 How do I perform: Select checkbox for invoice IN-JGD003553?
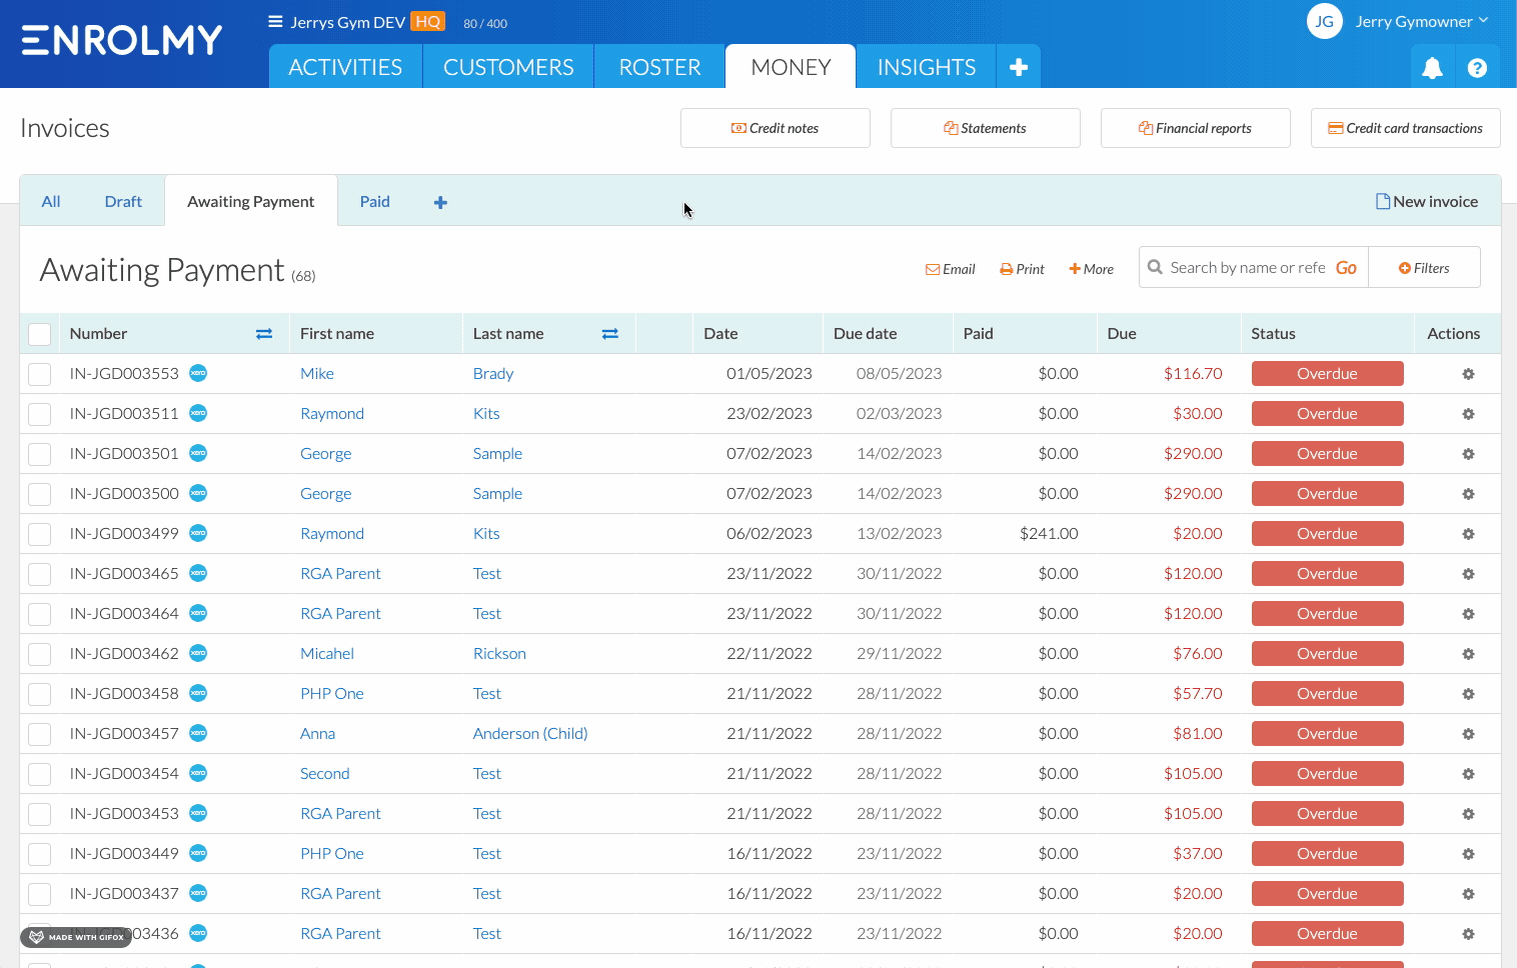tap(40, 374)
